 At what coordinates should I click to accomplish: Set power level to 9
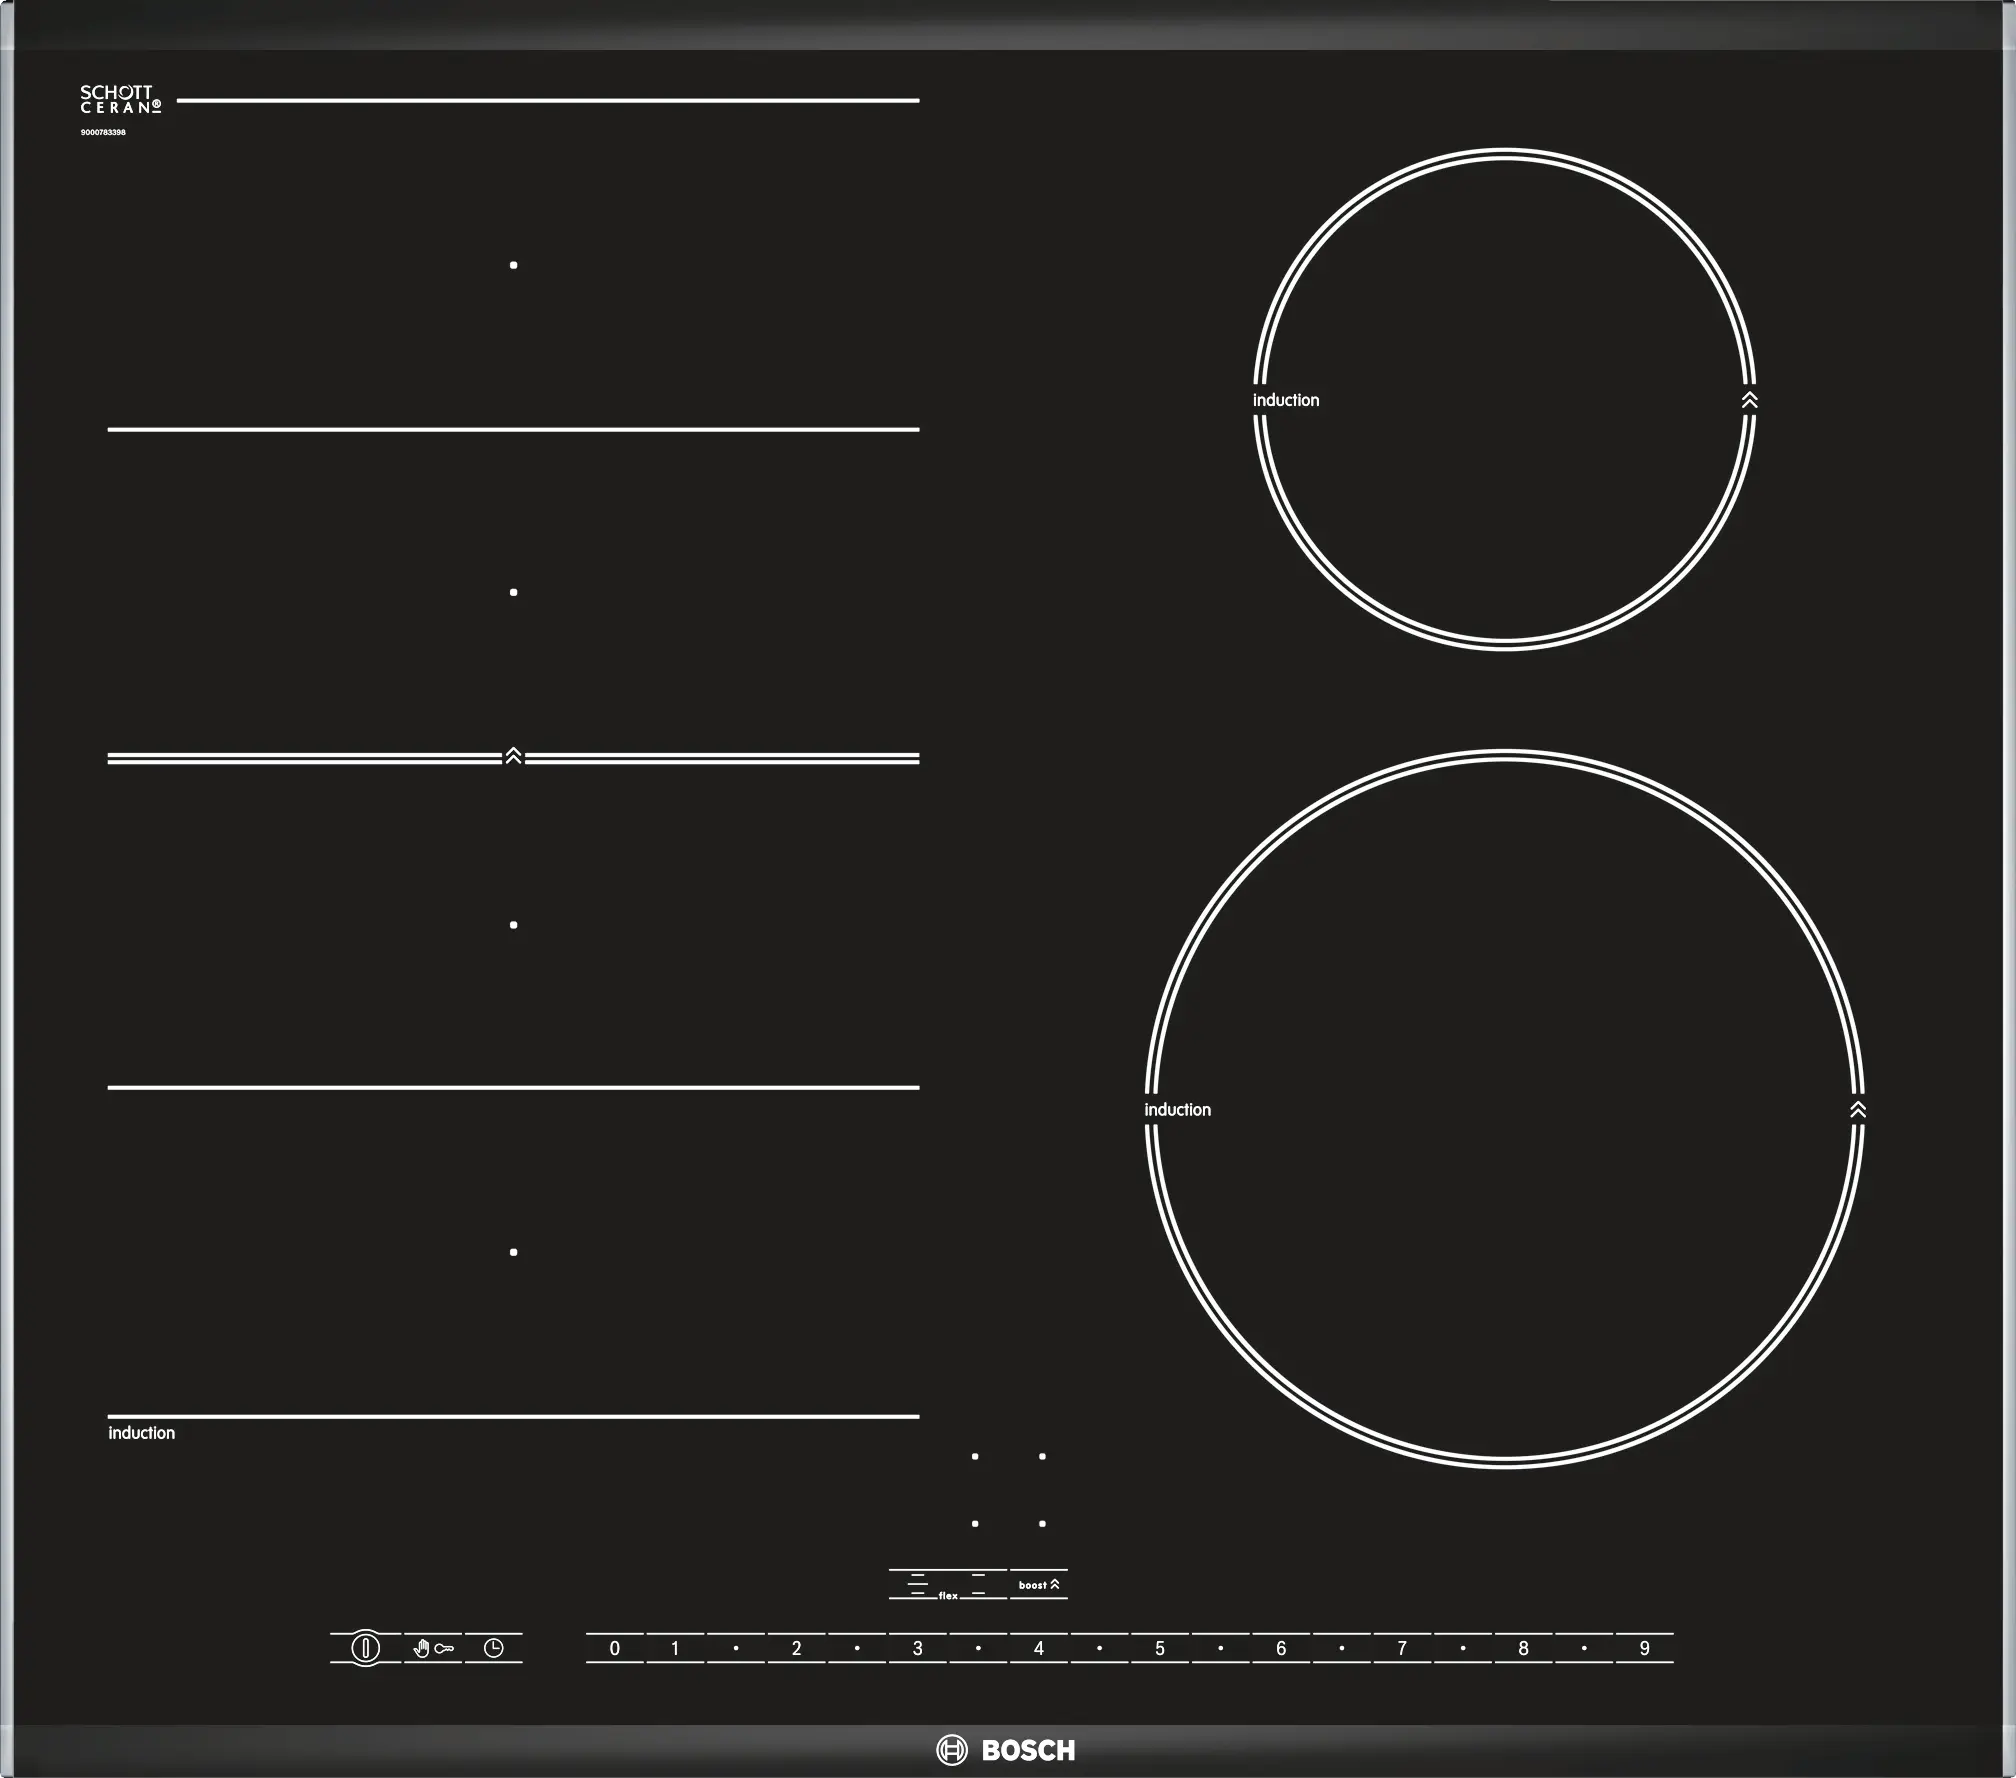1644,1648
